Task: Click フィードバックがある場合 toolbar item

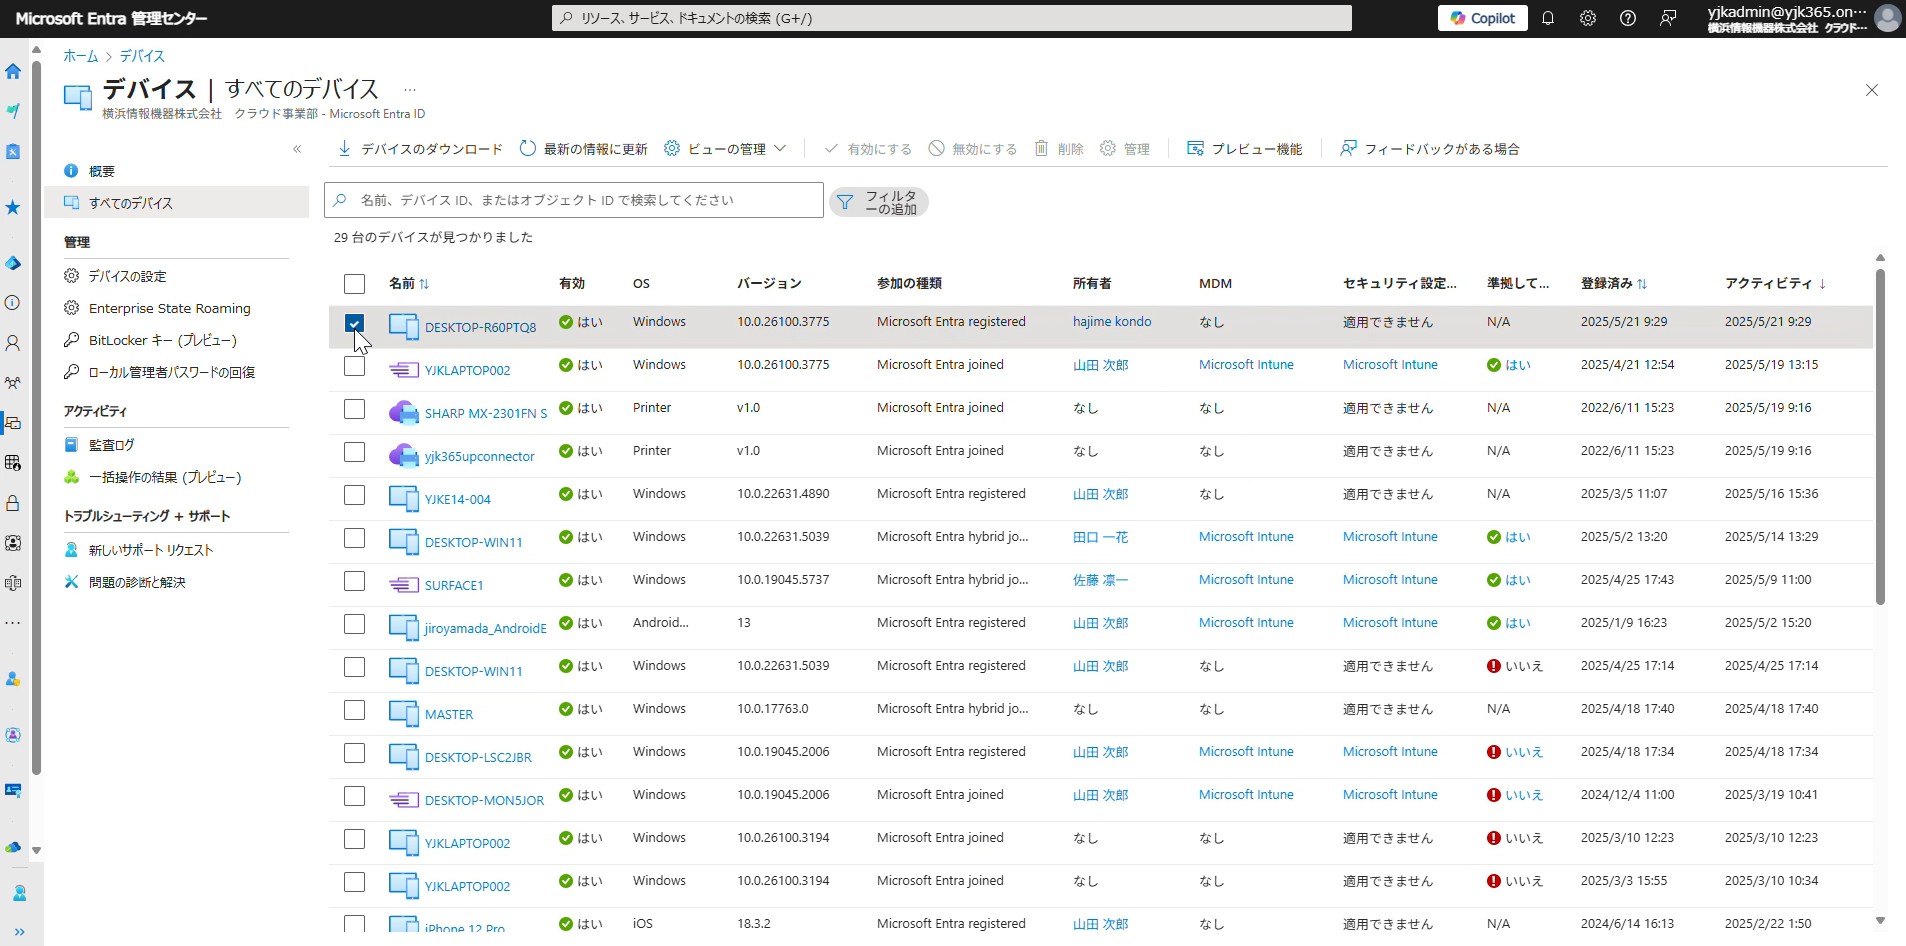Action: click(x=1429, y=149)
